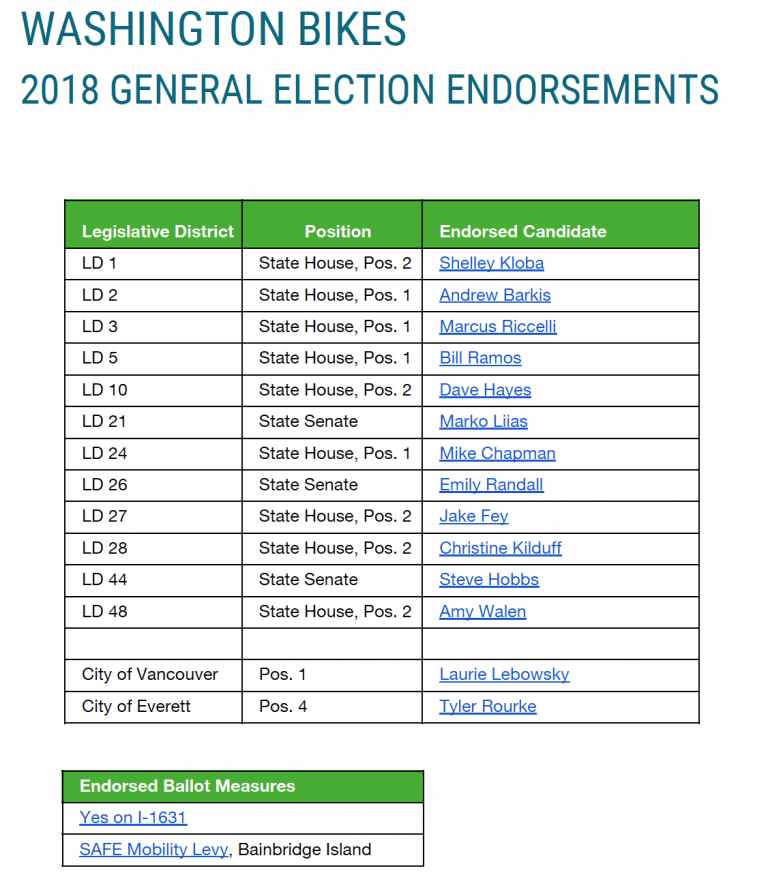Open the Emily Randall link
Viewport: 768px width, 892px height.
pos(491,485)
